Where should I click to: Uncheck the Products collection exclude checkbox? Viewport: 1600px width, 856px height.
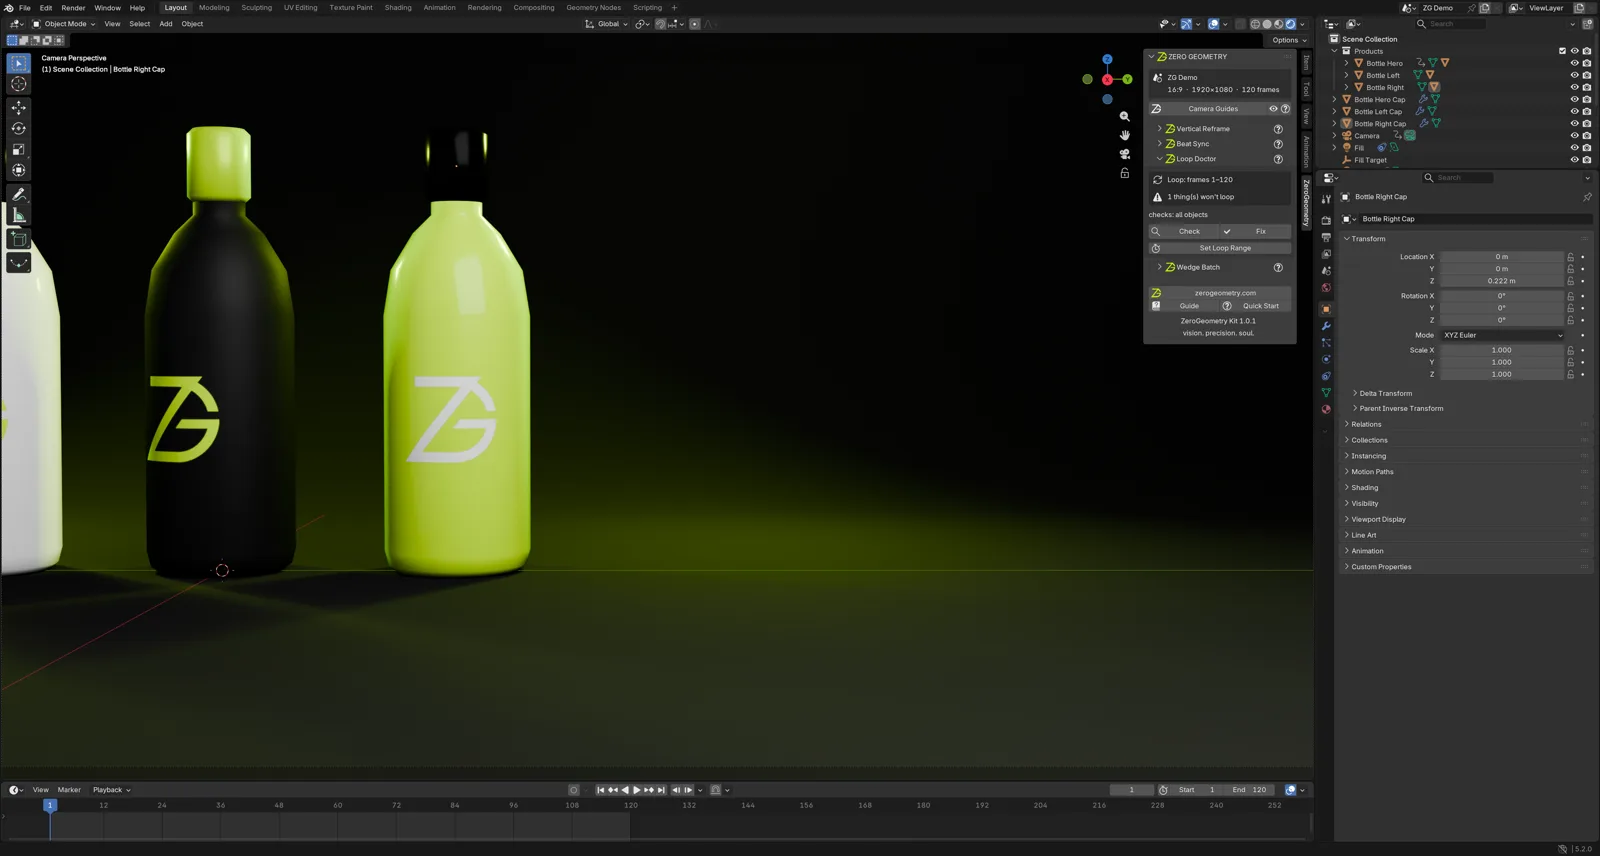[1562, 51]
